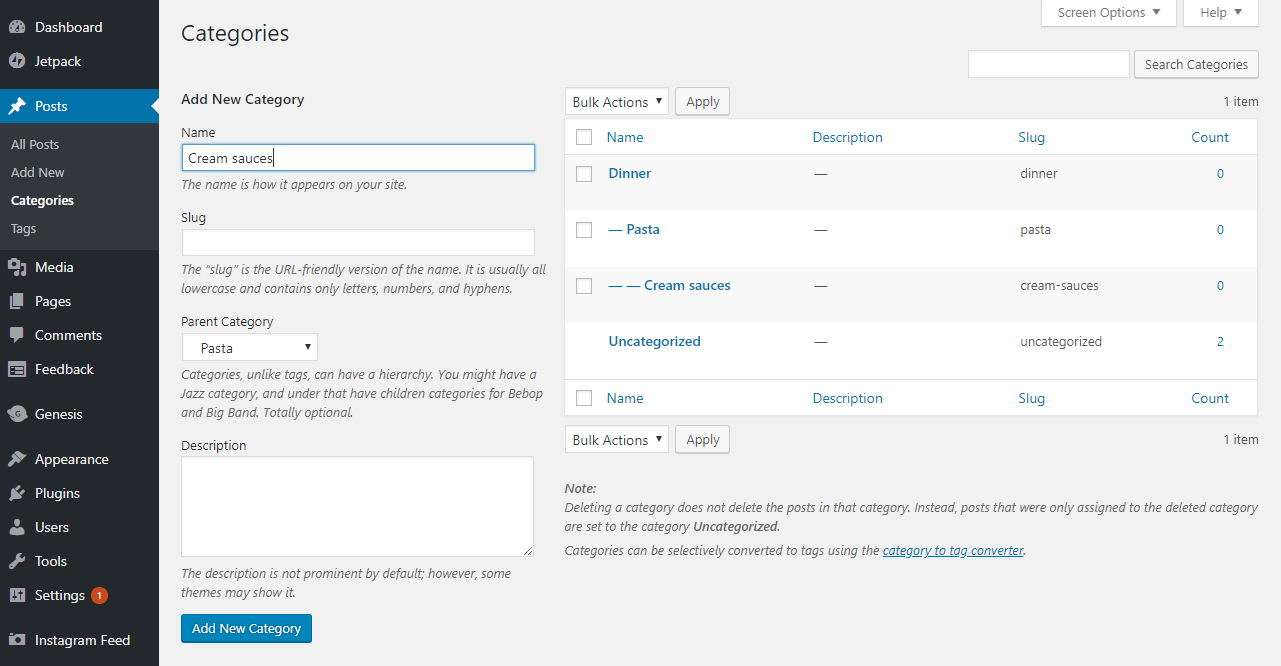Check the Dinner category checkbox
The width and height of the screenshot is (1281, 666).
(x=584, y=174)
